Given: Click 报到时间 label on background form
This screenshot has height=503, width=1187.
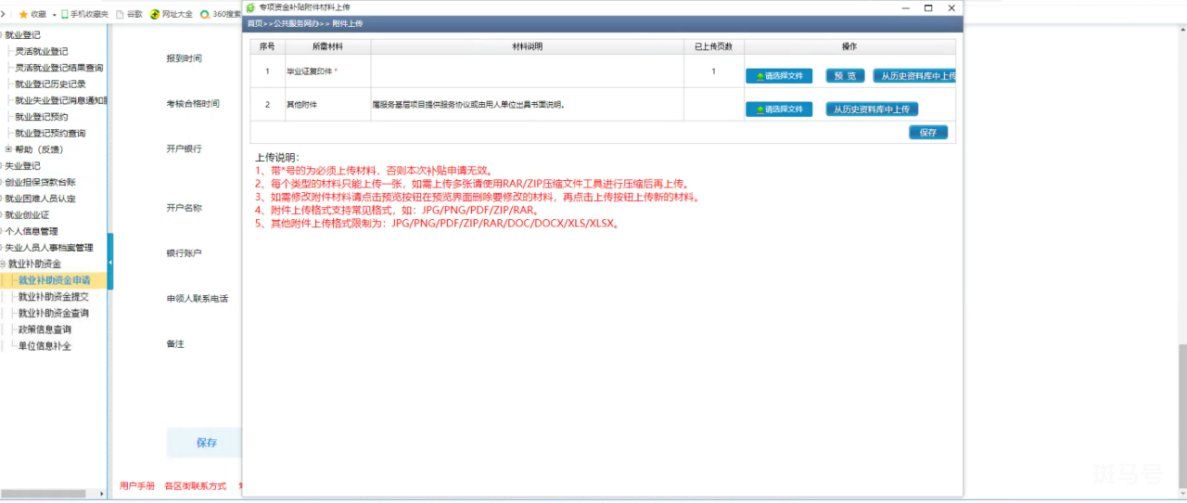Looking at the screenshot, I should click(x=184, y=58).
